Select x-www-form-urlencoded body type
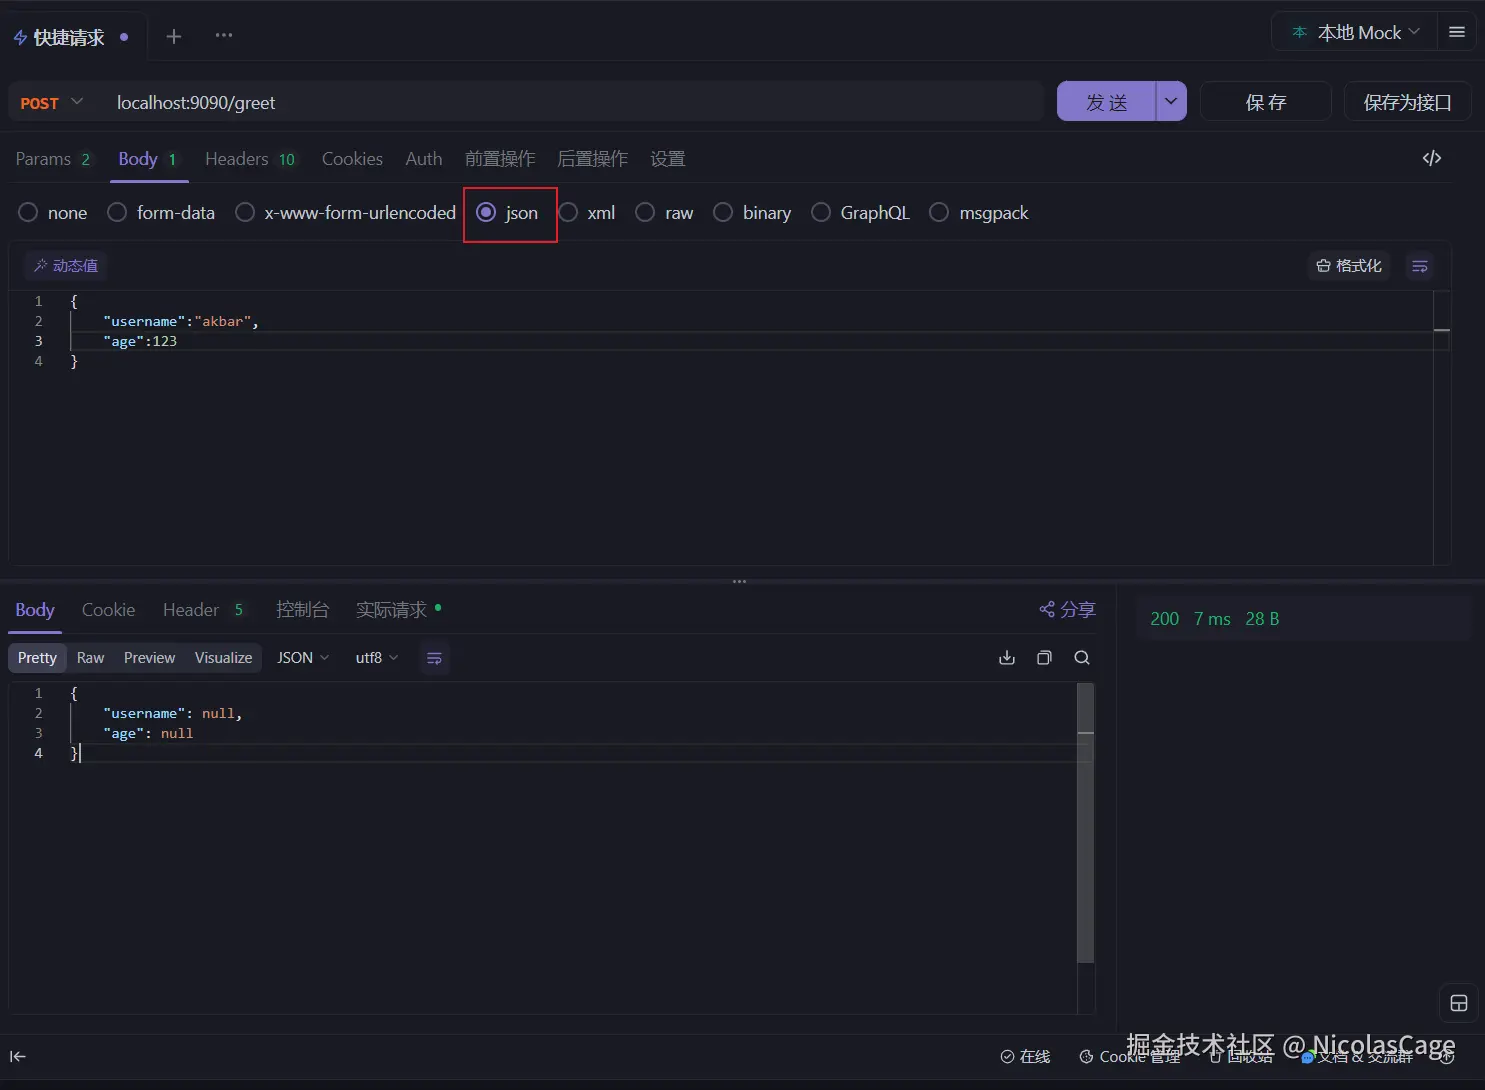This screenshot has width=1485, height=1090. pos(345,213)
